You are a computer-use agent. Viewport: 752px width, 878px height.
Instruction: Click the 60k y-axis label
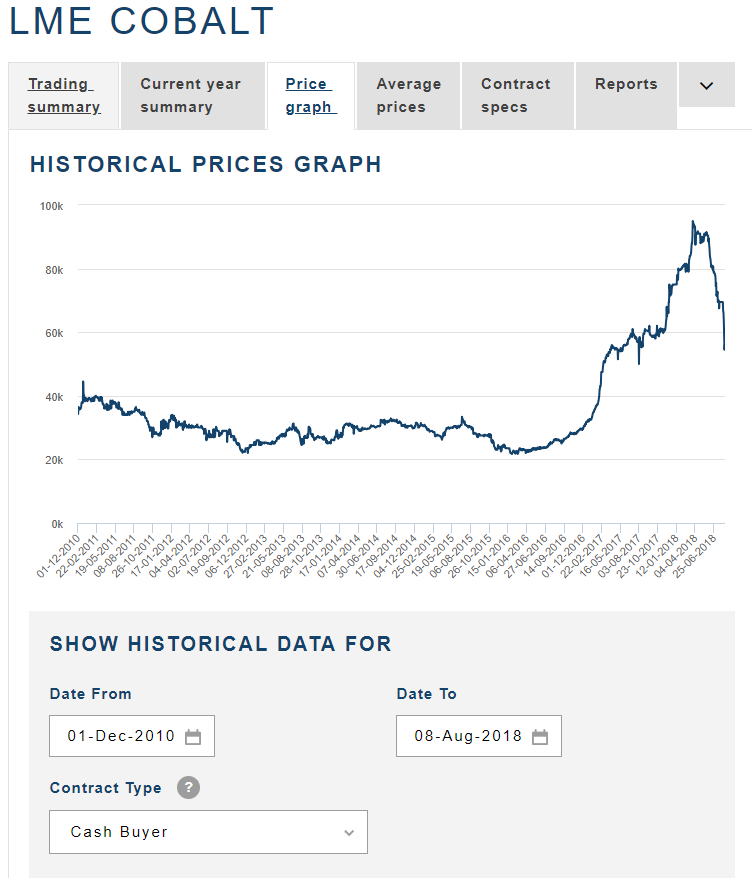click(x=54, y=333)
